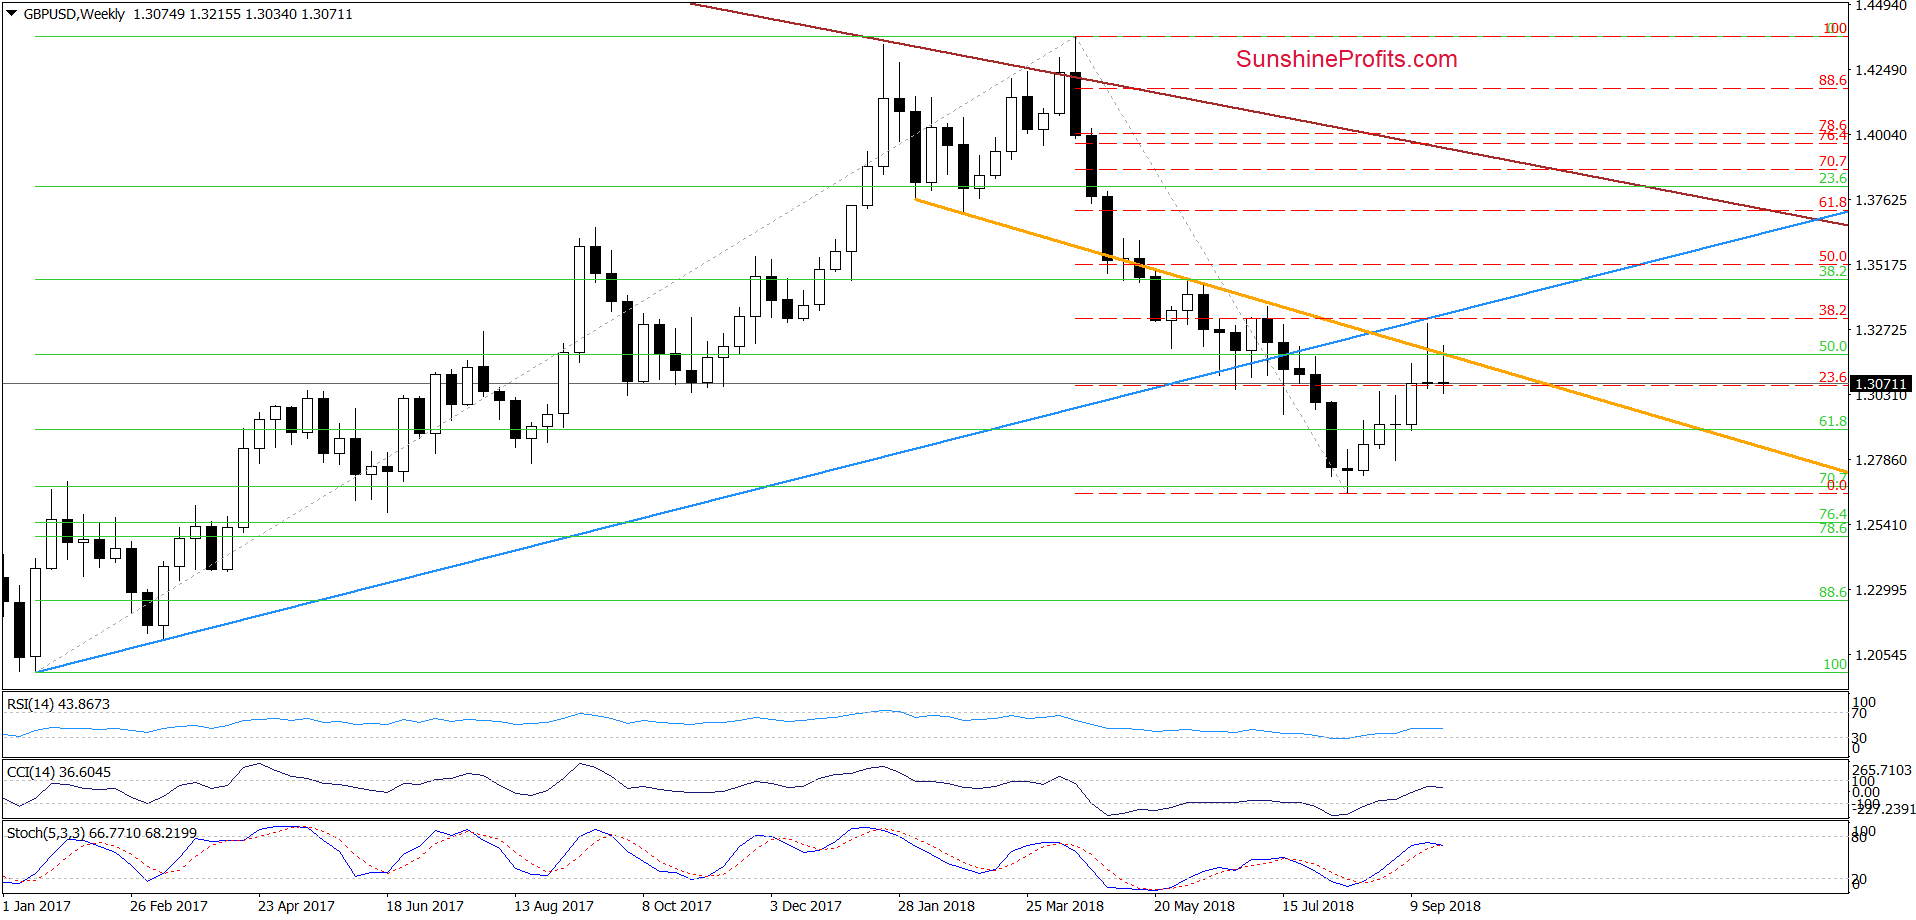Click the GBPUSD,Weekly chart title
The image size is (1916, 920).
click(74, 14)
